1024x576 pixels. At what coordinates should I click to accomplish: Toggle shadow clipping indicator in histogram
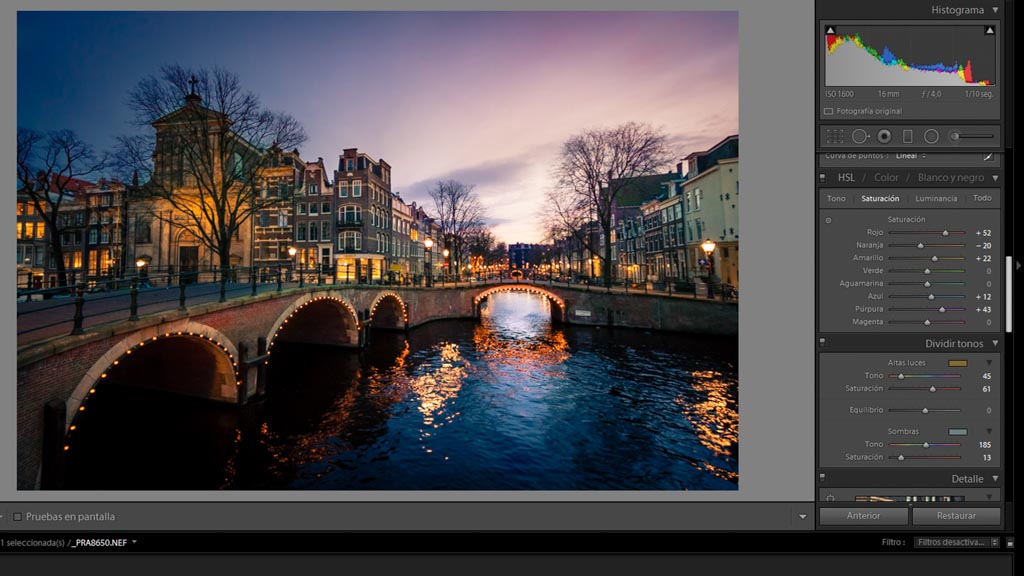(x=830, y=31)
